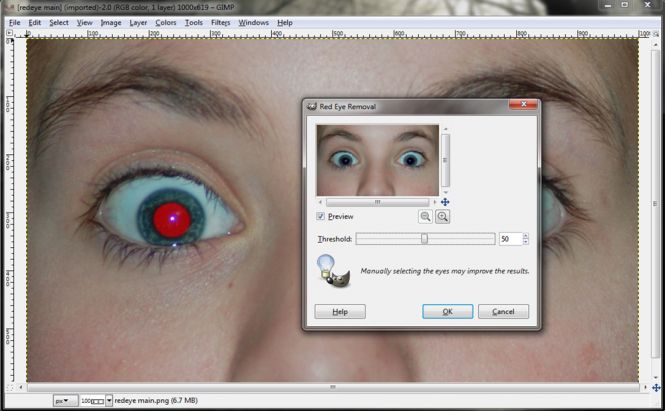Open the px units dropdown in status bar
This screenshot has height=411, width=665.
[x=63, y=400]
